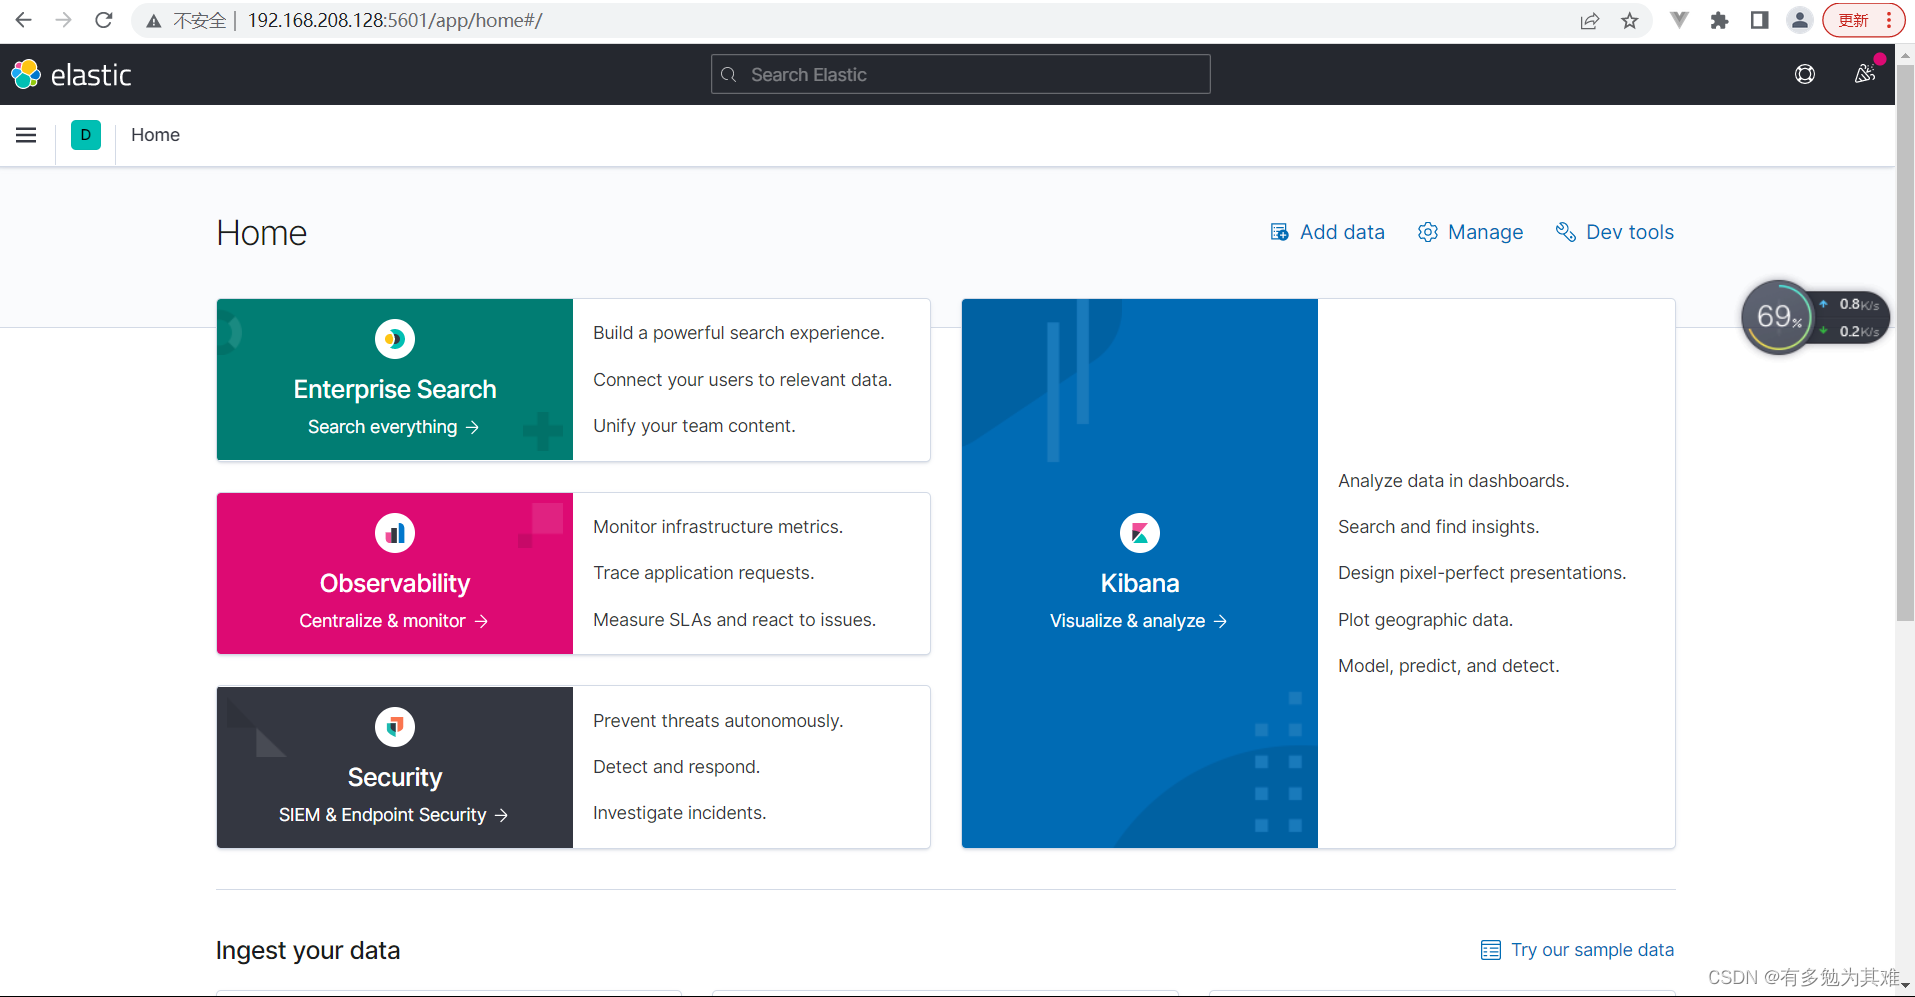Click the browser address bar URL
1915x997 pixels.
[x=395, y=20]
